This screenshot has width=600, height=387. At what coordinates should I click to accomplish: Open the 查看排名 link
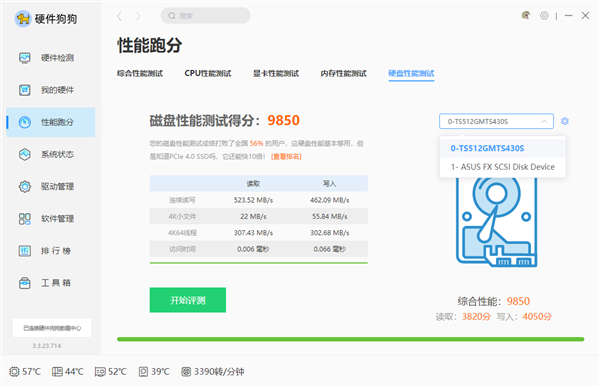(286, 157)
